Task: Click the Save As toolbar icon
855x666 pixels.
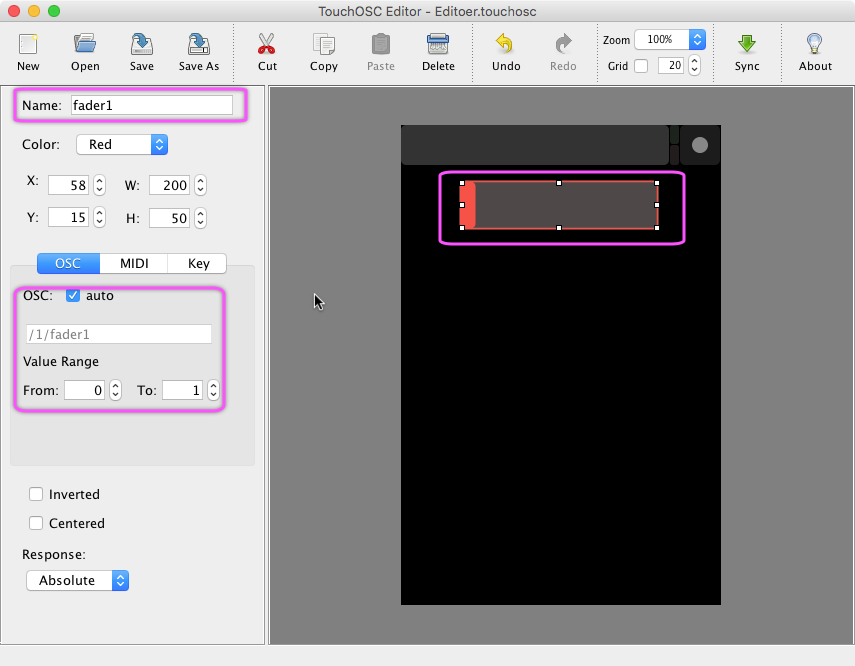Action: click(x=198, y=45)
